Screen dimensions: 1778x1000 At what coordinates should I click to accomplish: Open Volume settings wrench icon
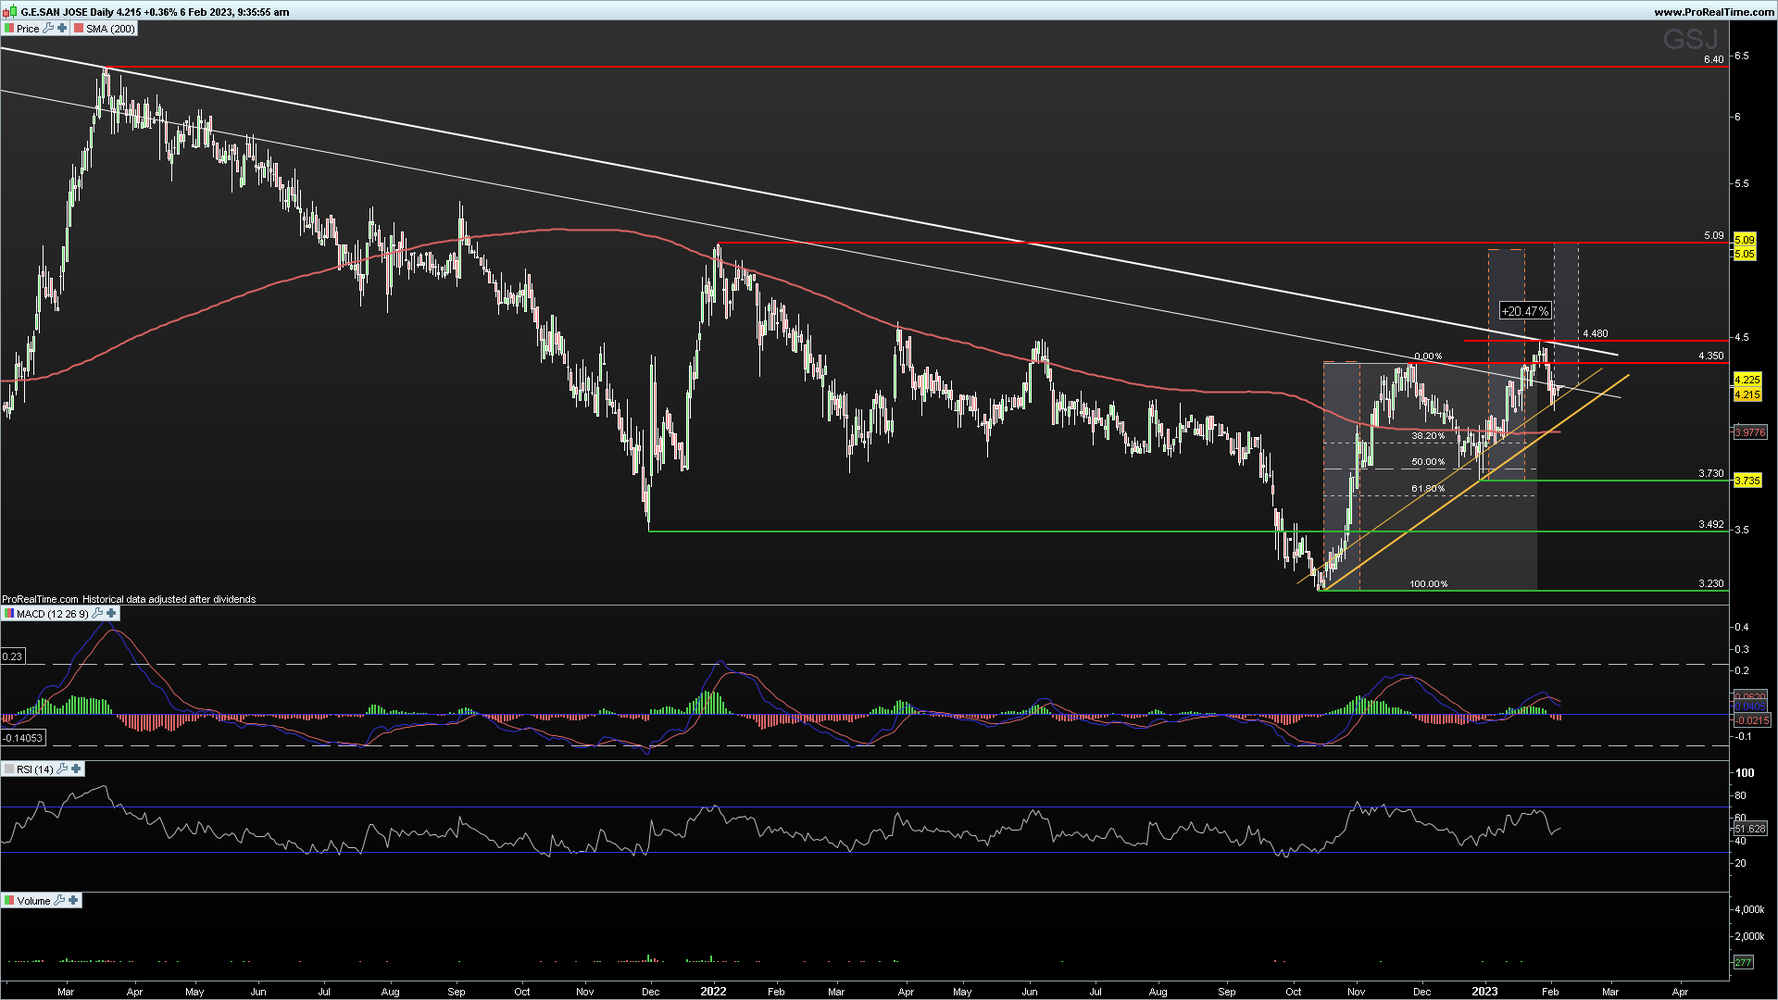[x=60, y=901]
